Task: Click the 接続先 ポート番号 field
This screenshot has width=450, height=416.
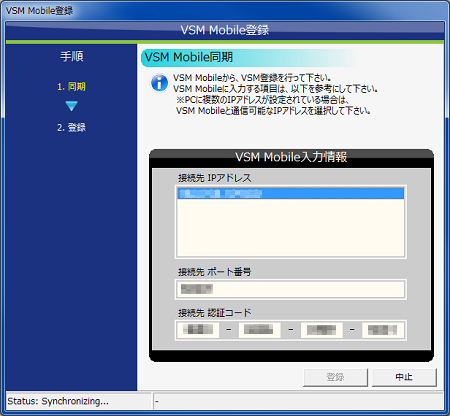Action: (x=291, y=289)
